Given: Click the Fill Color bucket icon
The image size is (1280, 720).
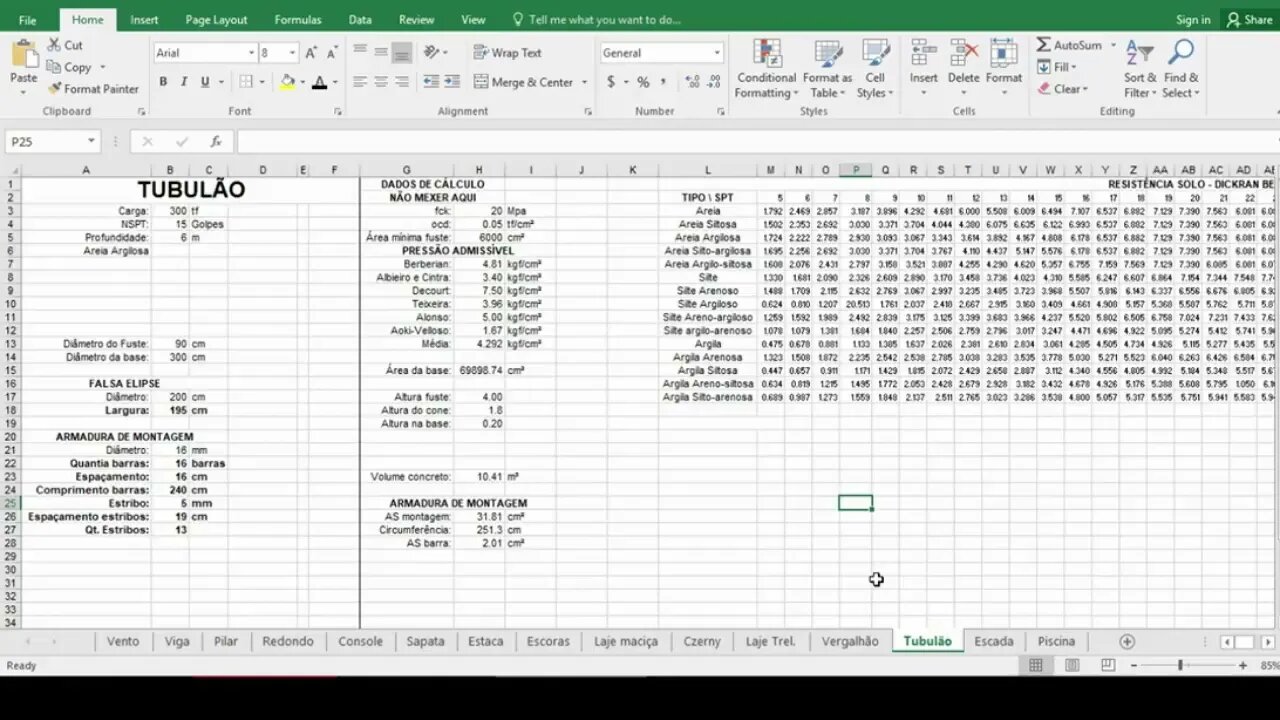Looking at the screenshot, I should 288,82.
